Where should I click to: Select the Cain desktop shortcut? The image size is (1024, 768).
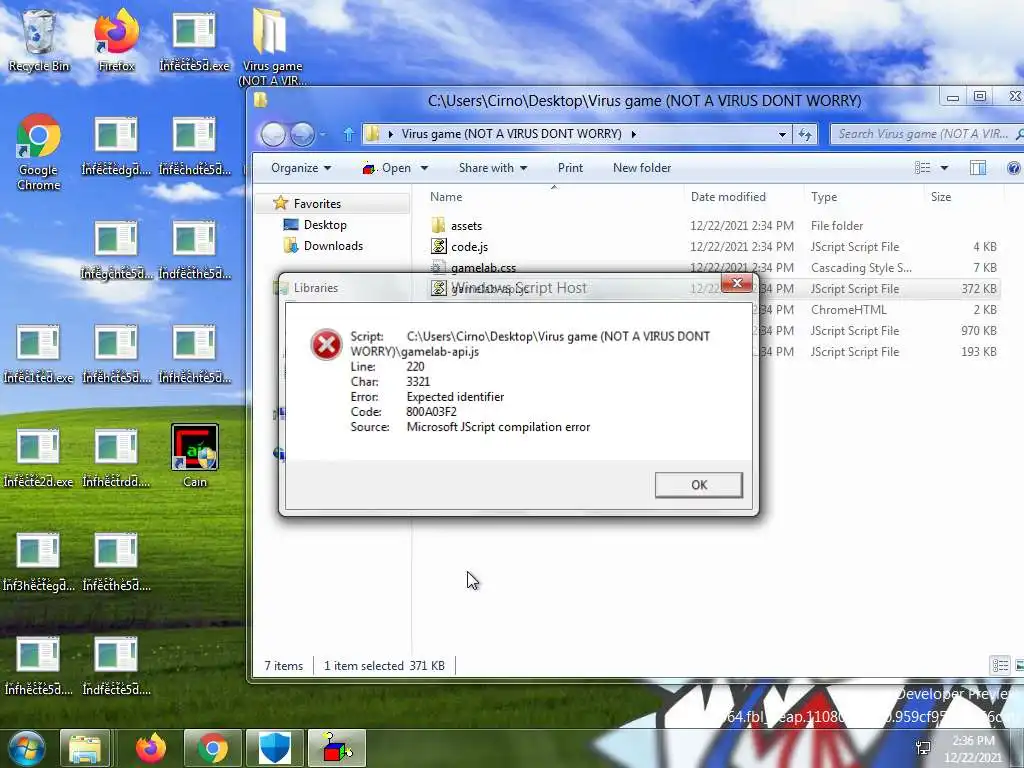click(195, 456)
